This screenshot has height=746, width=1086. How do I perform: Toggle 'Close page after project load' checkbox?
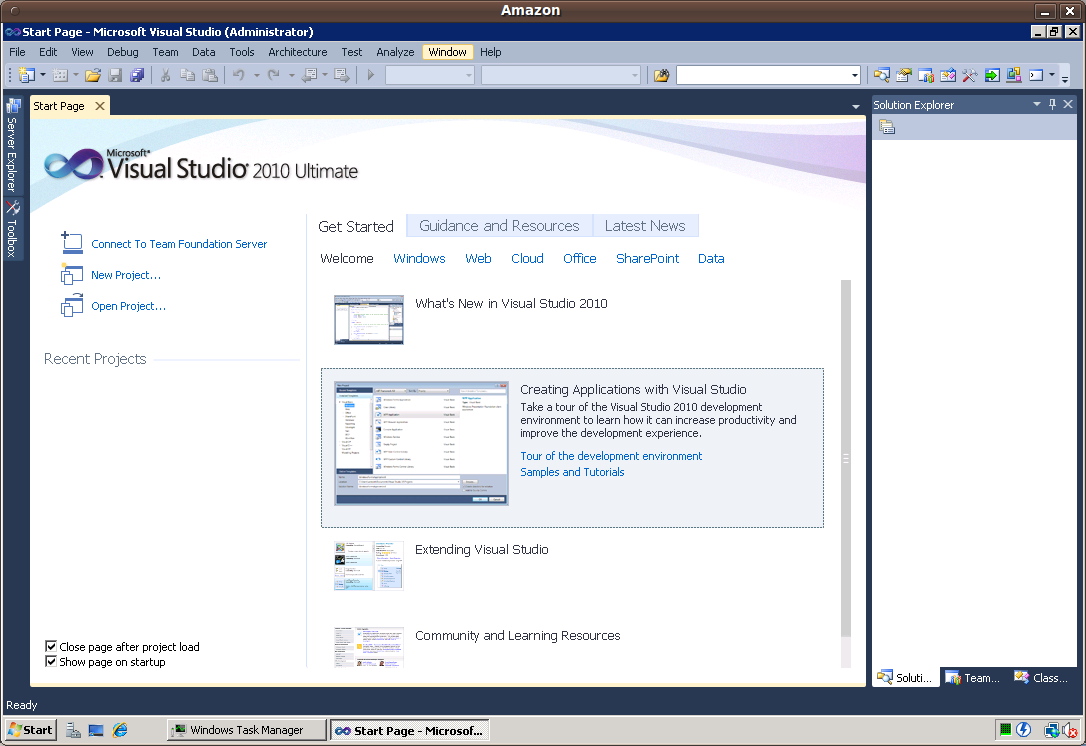[51, 647]
